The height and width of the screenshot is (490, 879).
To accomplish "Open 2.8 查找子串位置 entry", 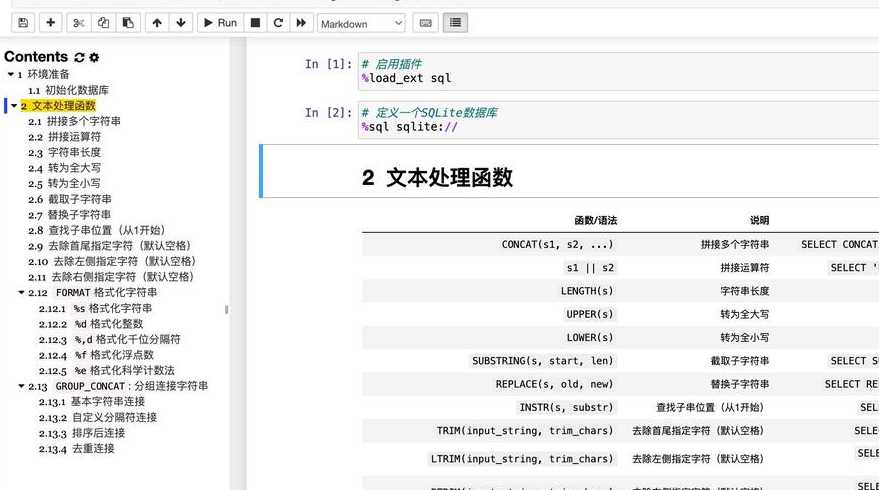I will click(x=97, y=230).
